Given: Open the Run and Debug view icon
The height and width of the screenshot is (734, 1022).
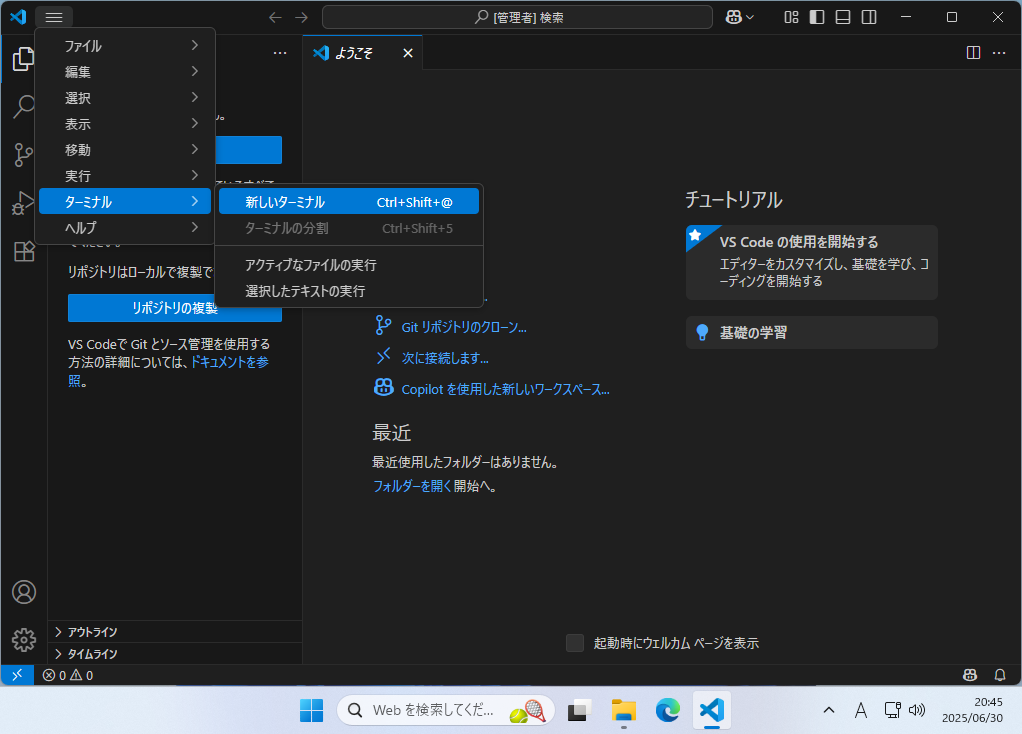Looking at the screenshot, I should pyautogui.click(x=23, y=203).
